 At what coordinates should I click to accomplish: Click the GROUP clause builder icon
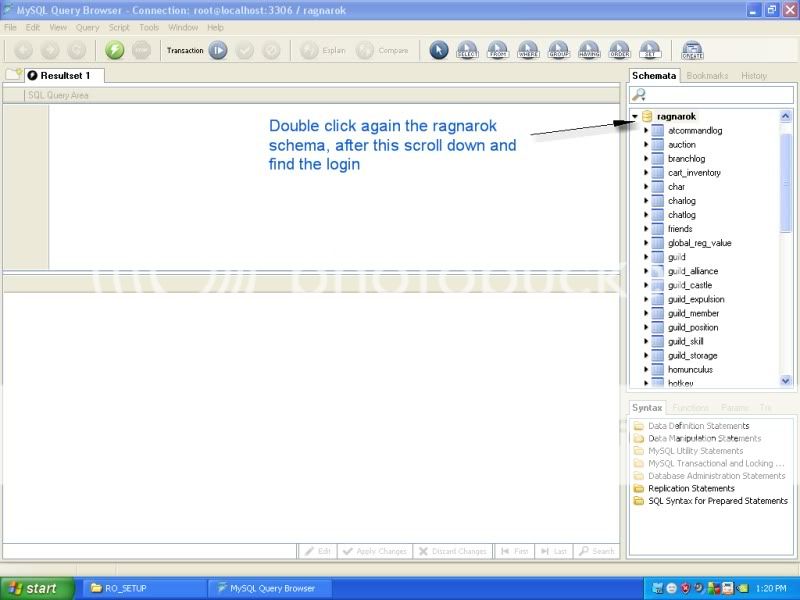558,50
